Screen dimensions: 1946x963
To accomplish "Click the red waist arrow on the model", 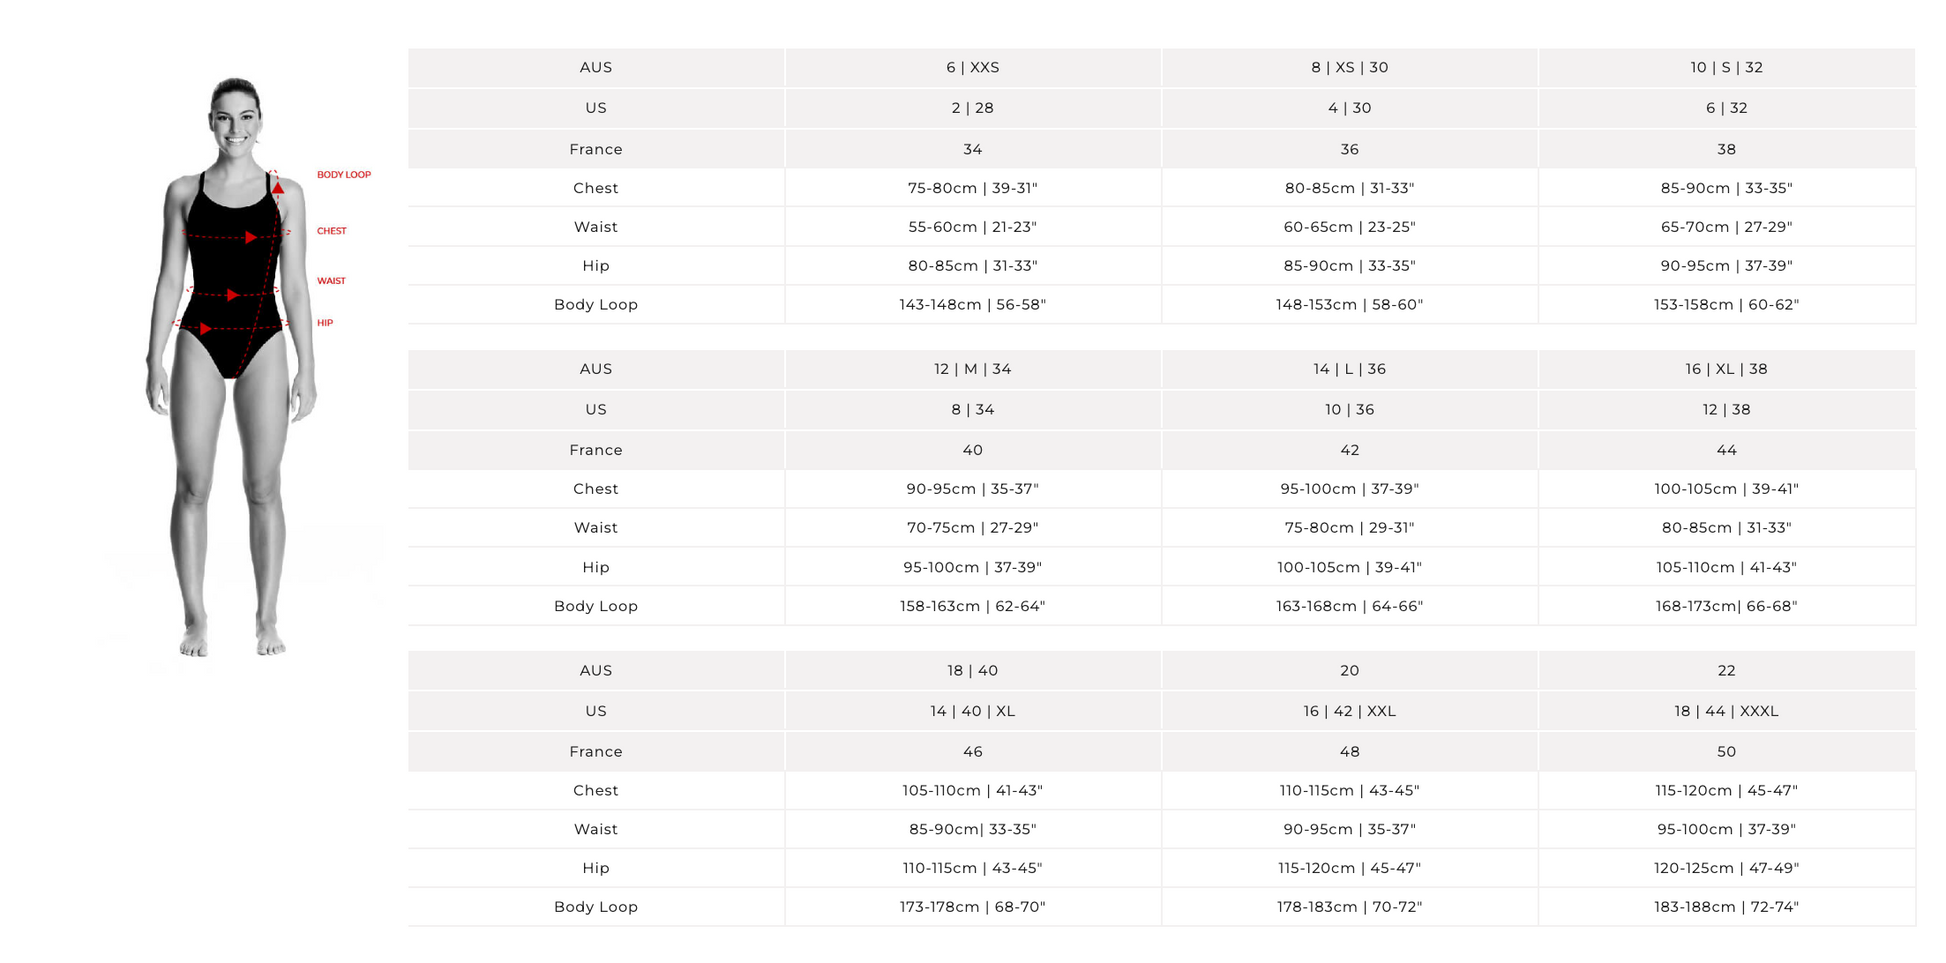I will click(232, 295).
